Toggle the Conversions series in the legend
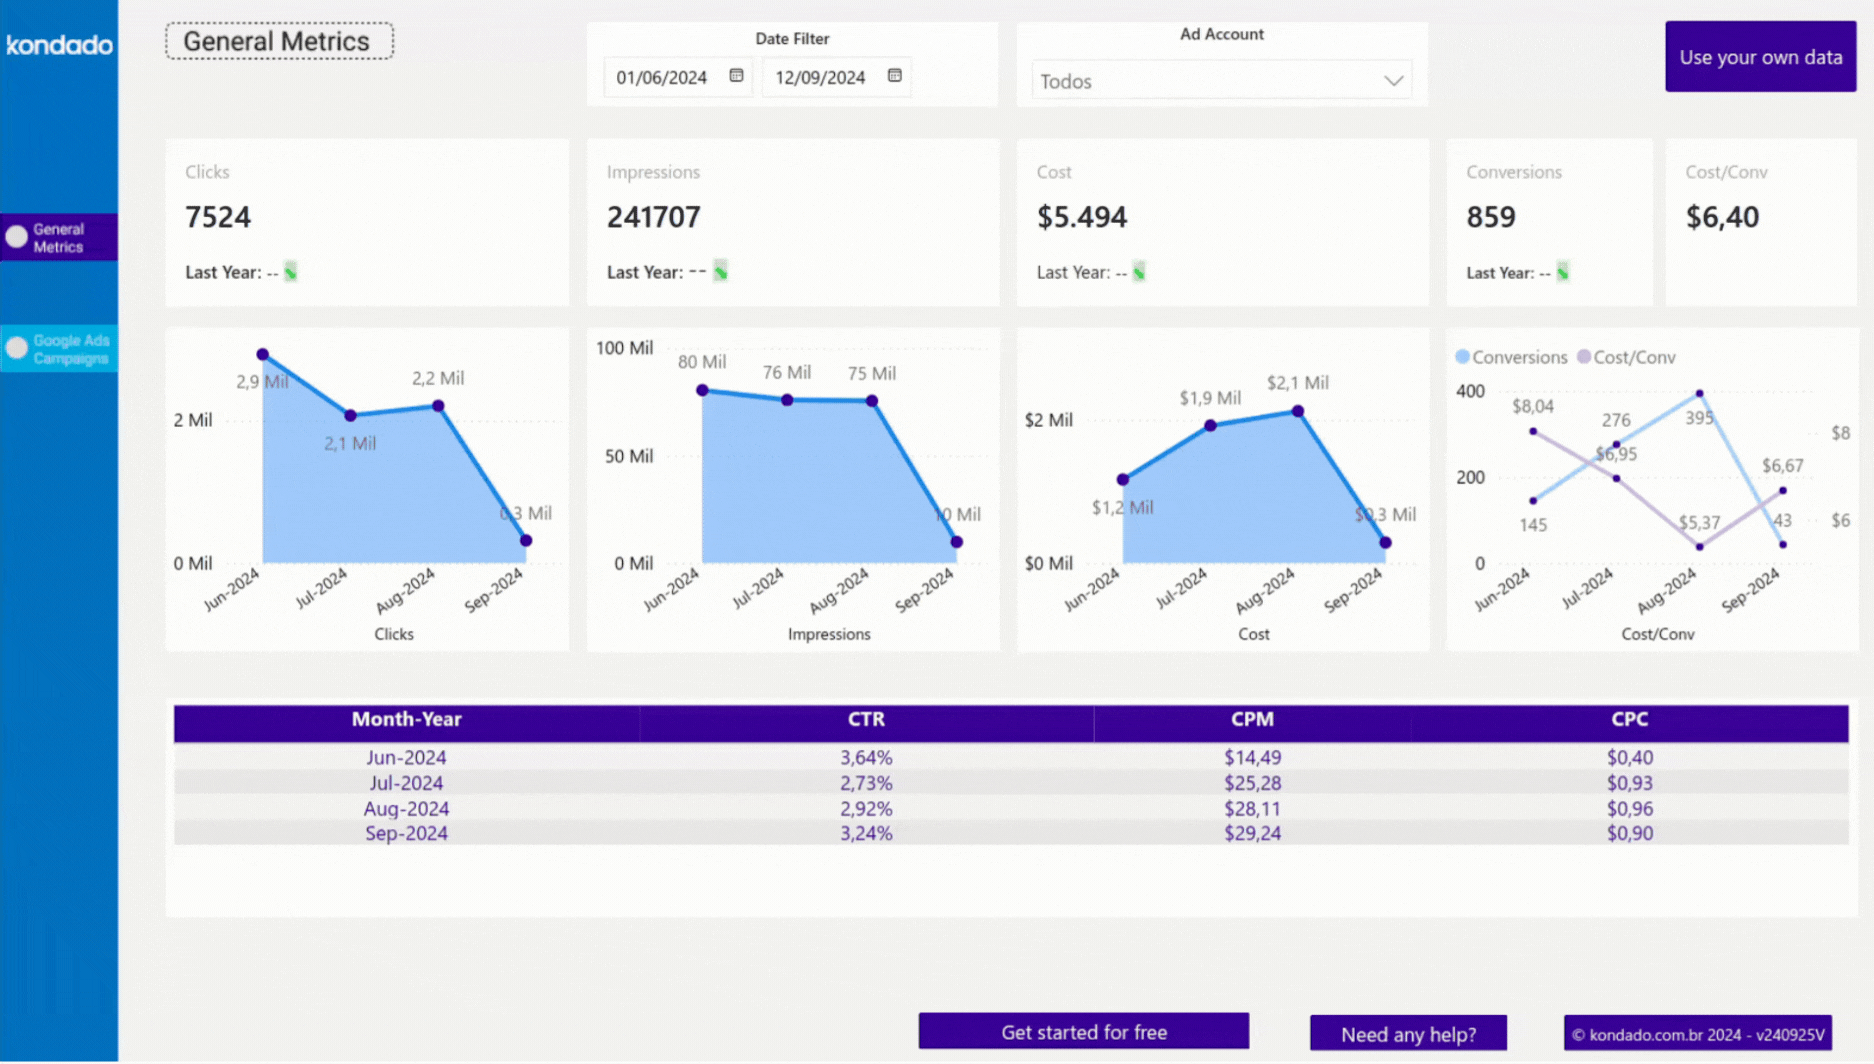The height and width of the screenshot is (1064, 1874). tap(1512, 356)
